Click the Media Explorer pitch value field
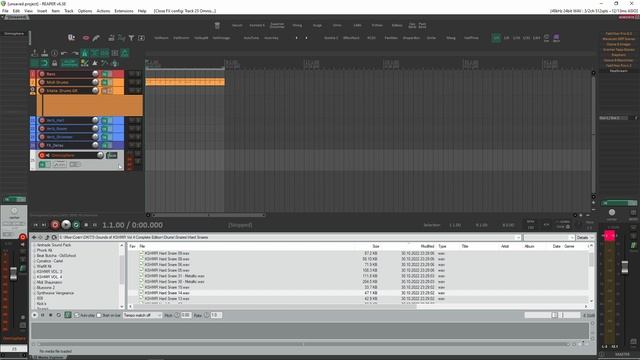The image size is (640, 360). pos(186,315)
